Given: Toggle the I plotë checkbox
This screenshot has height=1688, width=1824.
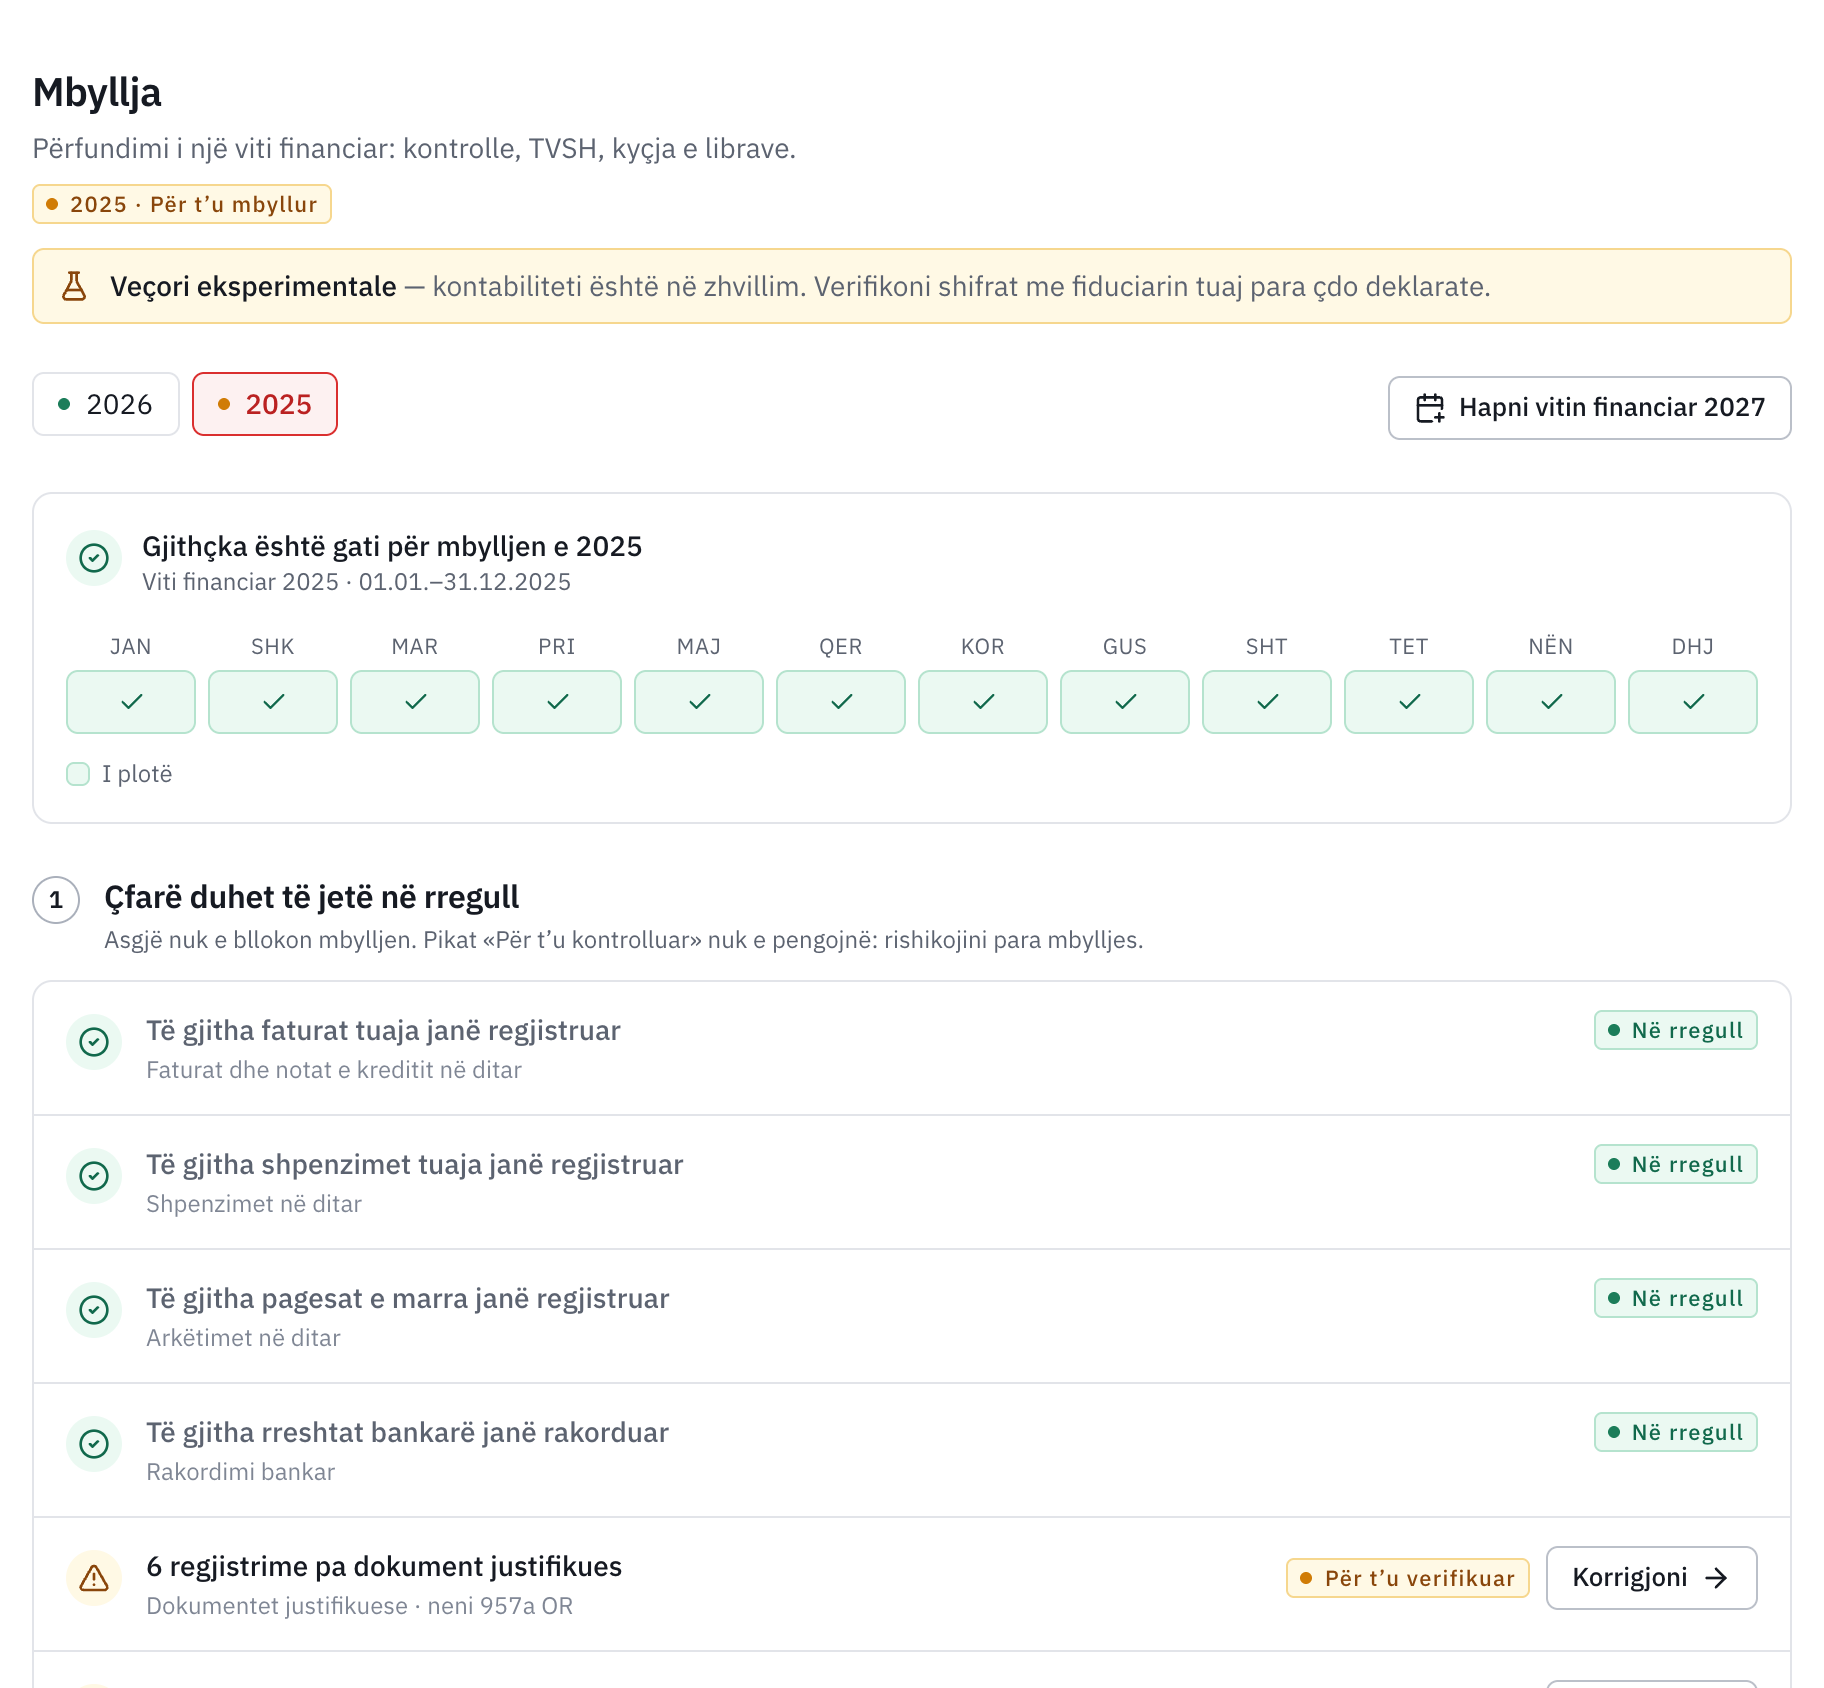Looking at the screenshot, I should tap(78, 774).
